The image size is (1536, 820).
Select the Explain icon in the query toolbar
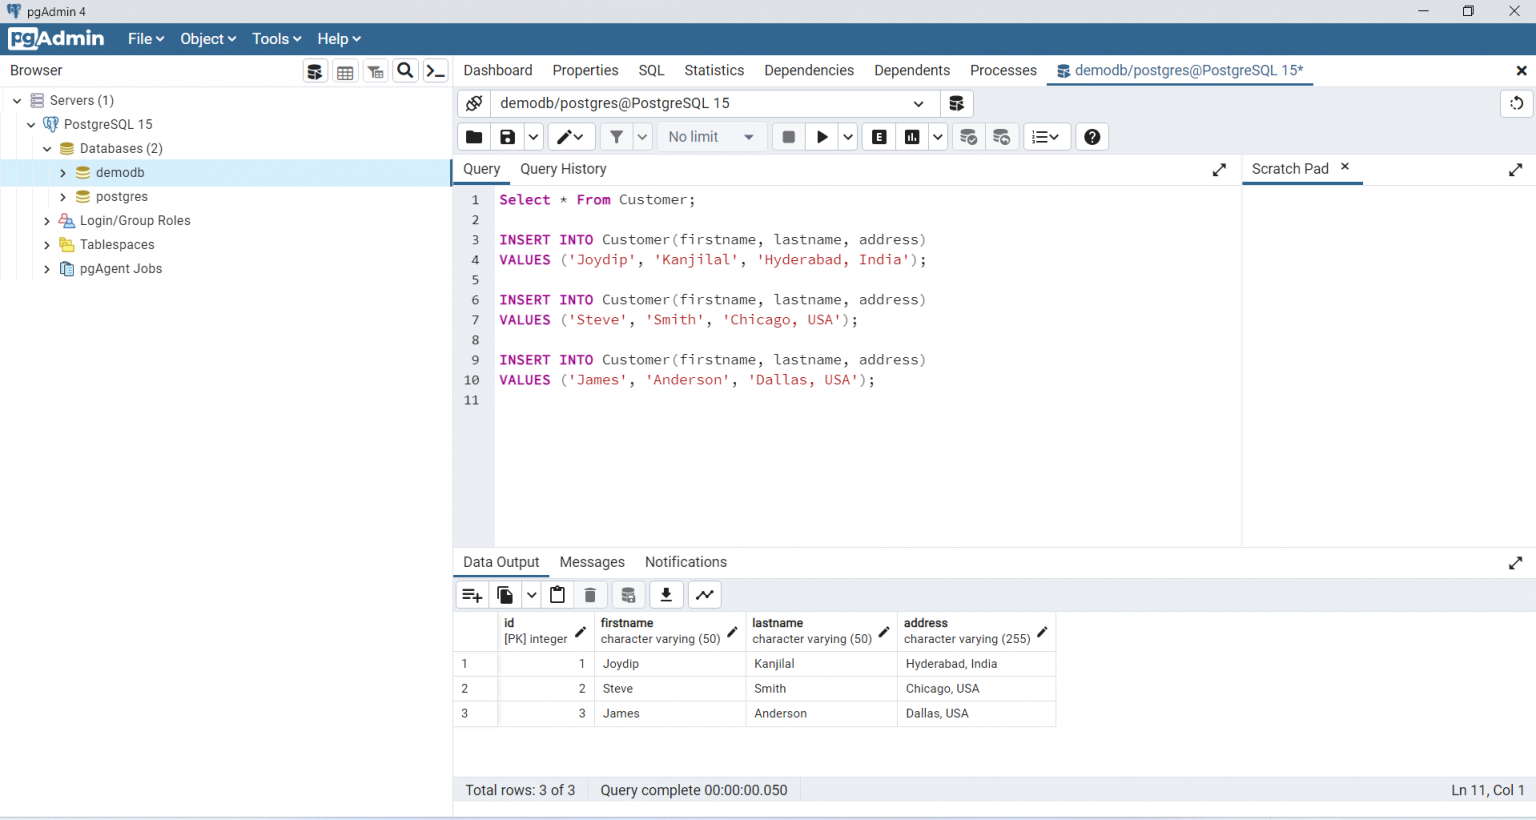878,136
